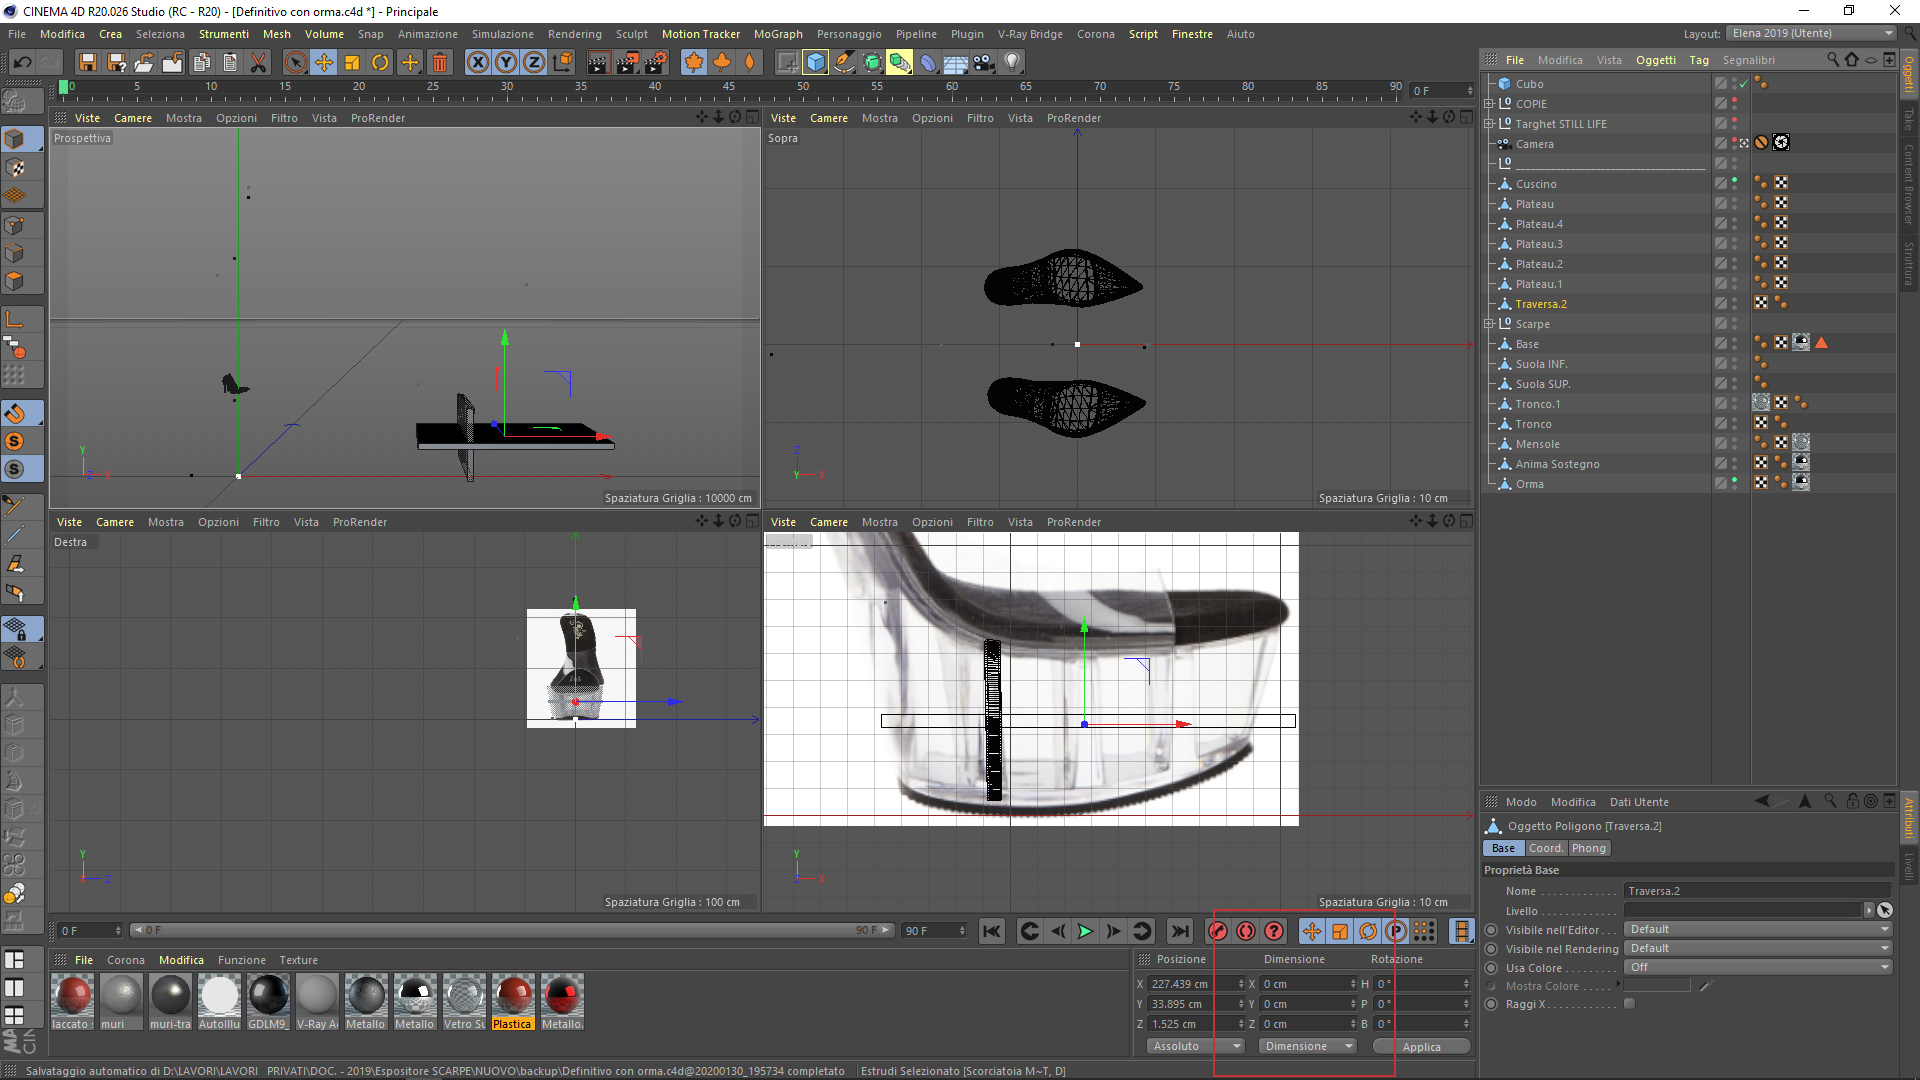This screenshot has height=1080, width=1920.
Task: Switch to the Coord. tab
Action: (1545, 848)
